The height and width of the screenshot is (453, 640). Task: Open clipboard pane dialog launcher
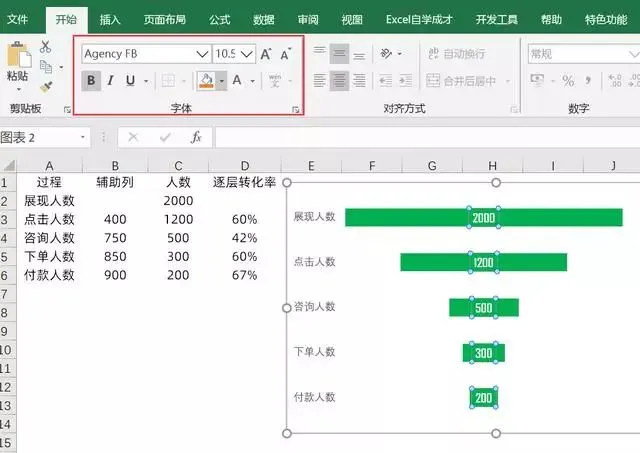[67, 109]
